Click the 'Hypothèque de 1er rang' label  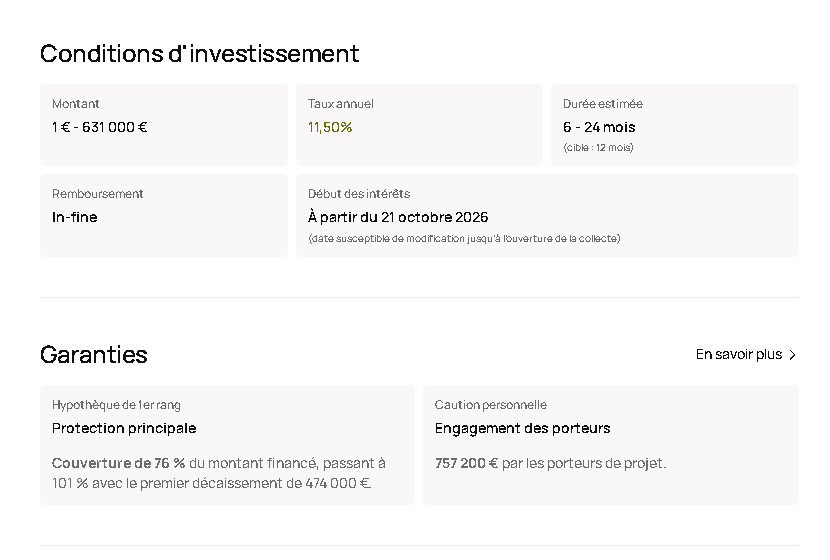pyautogui.click(x=116, y=405)
